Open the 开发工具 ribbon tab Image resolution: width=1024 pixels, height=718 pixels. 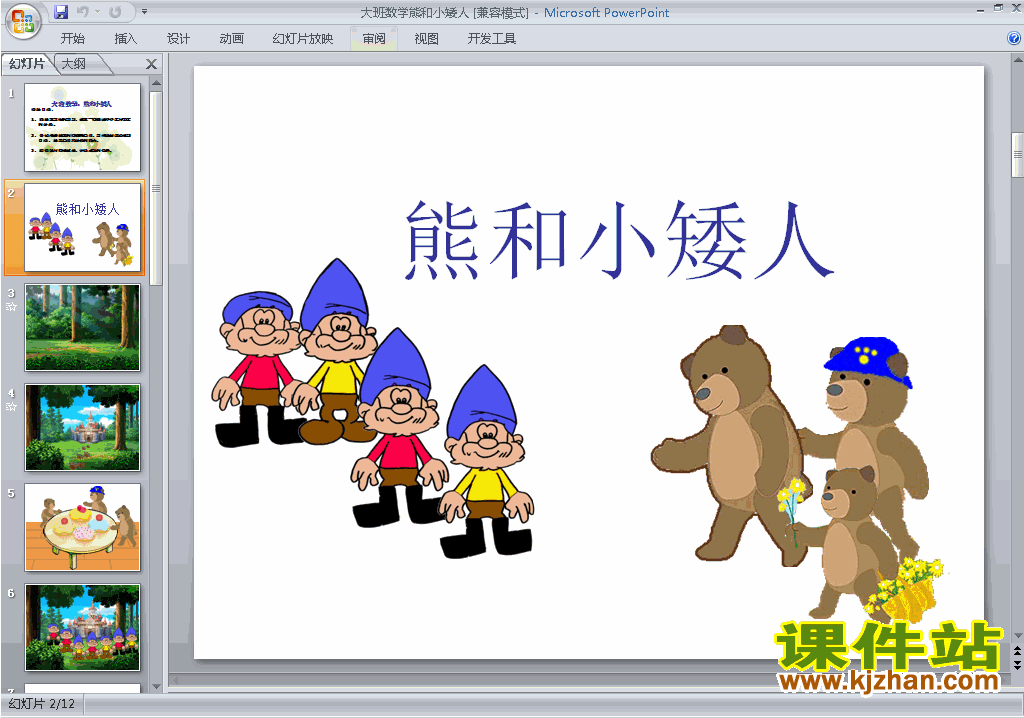(492, 39)
